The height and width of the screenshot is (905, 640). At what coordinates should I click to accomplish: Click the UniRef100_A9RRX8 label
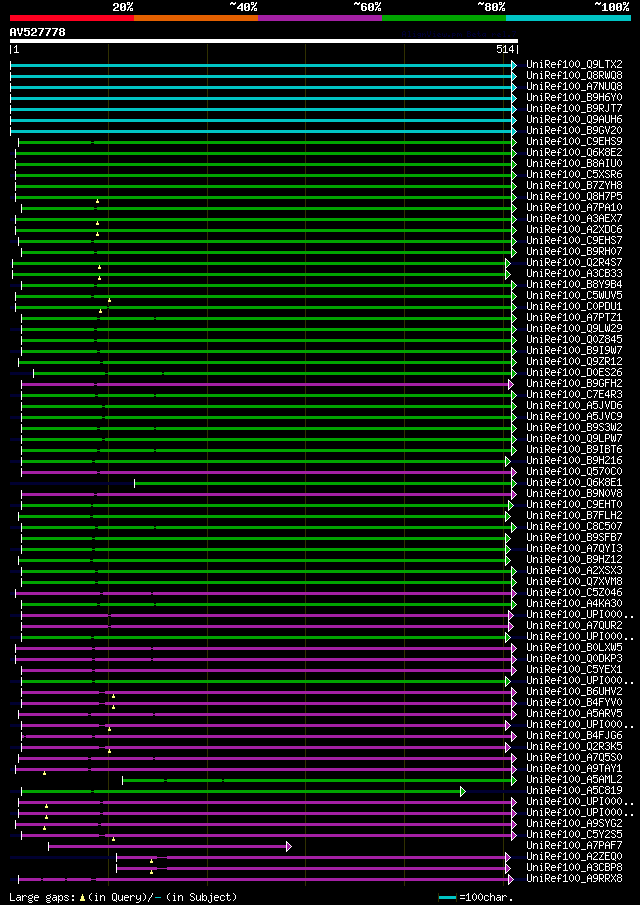[574, 879]
